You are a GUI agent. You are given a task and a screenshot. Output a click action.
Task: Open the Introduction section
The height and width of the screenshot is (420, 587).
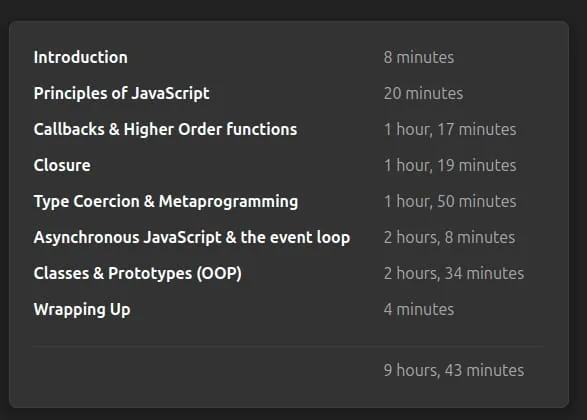80,57
